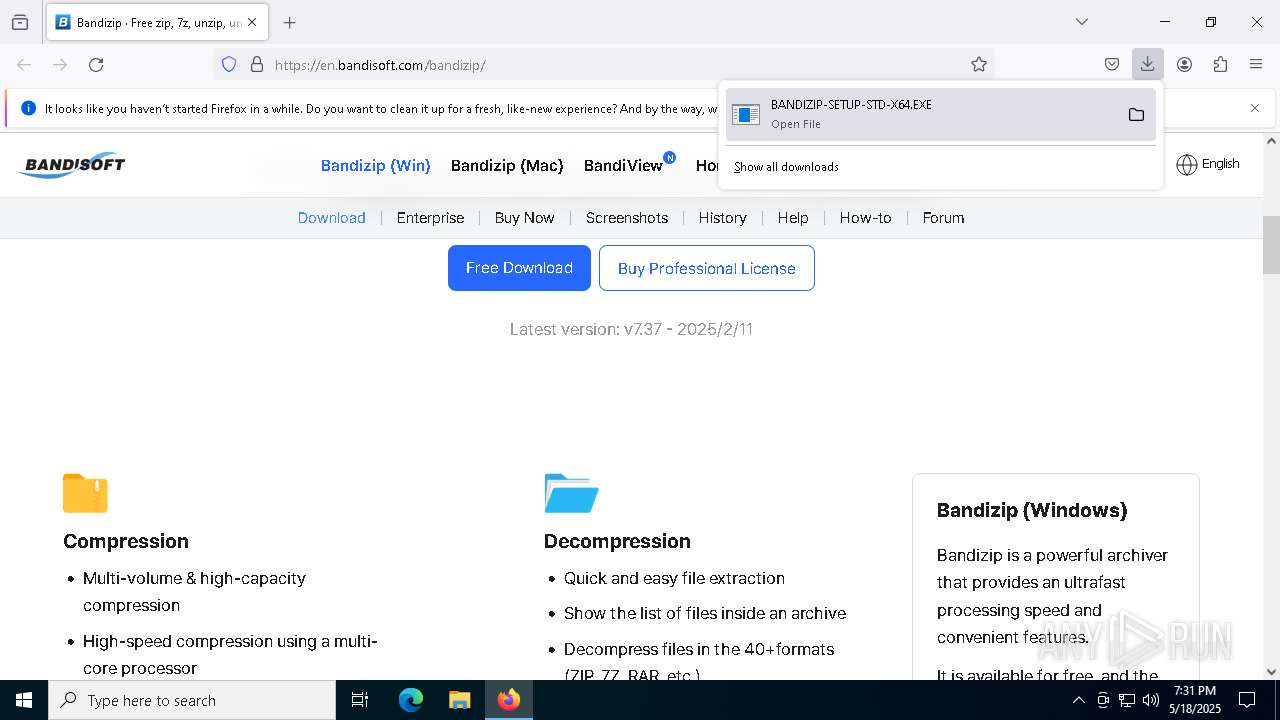This screenshot has width=1280, height=720.
Task: Open the Screenshots page link
Action: [x=627, y=217]
